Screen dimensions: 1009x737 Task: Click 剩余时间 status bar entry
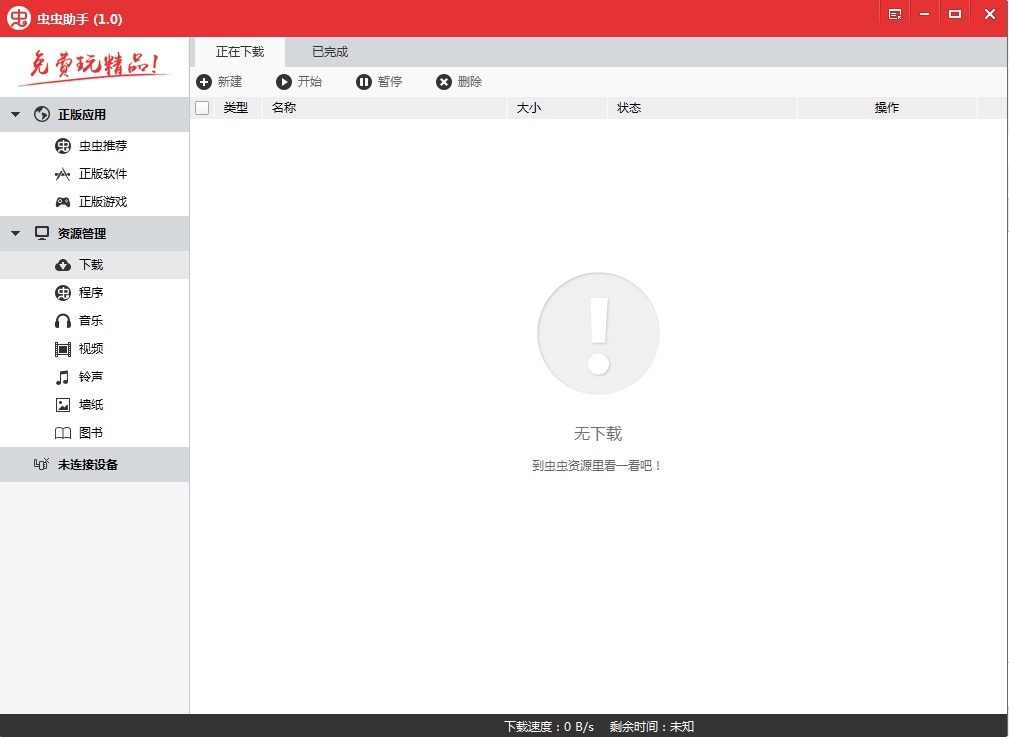click(652, 727)
